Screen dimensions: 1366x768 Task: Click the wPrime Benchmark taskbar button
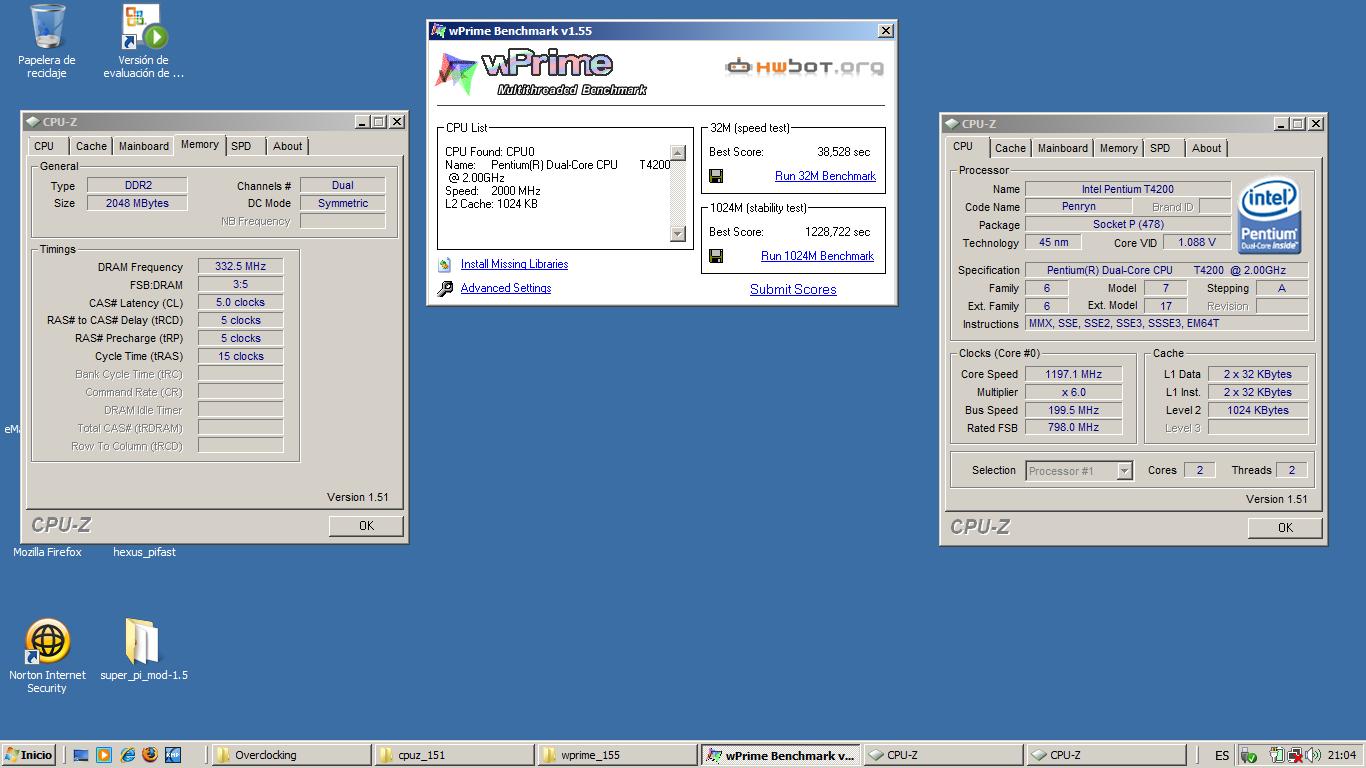(780, 755)
